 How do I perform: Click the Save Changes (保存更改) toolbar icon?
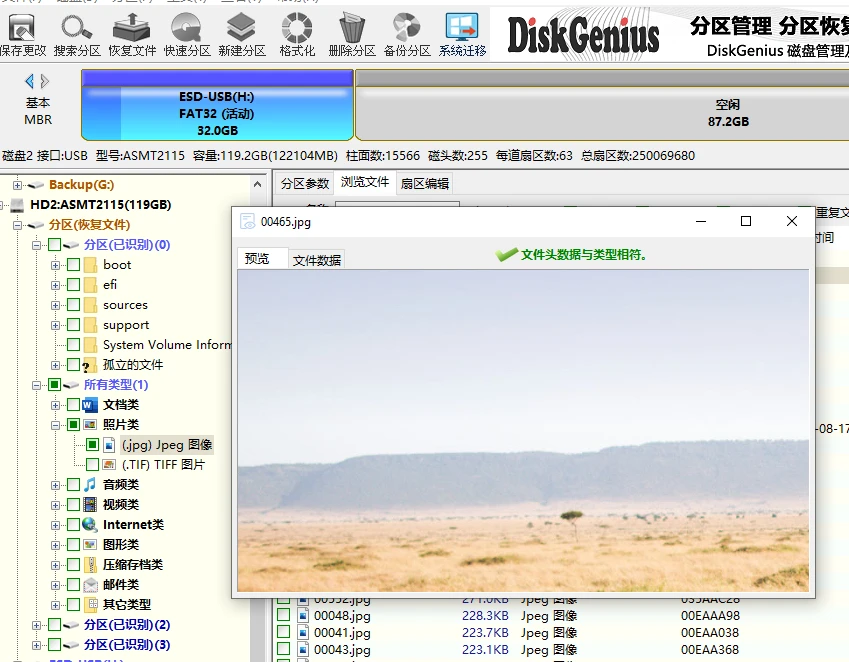coord(22,35)
